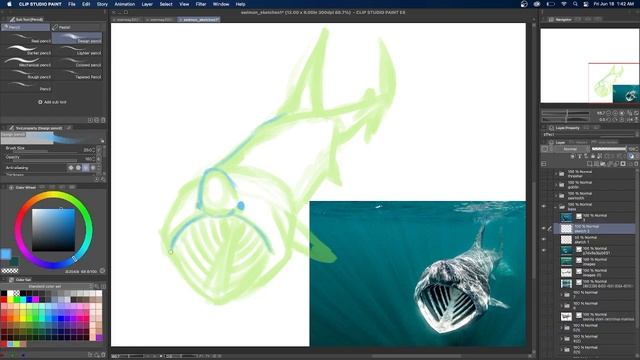Open the Animation menu

(x=124, y=4)
